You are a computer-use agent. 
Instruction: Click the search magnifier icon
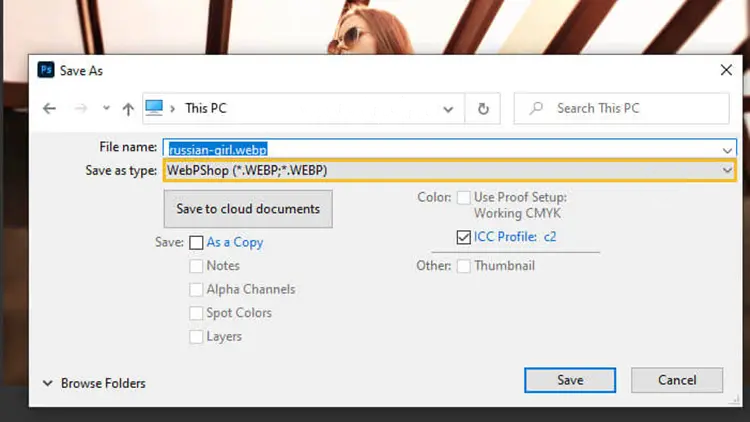tap(536, 108)
